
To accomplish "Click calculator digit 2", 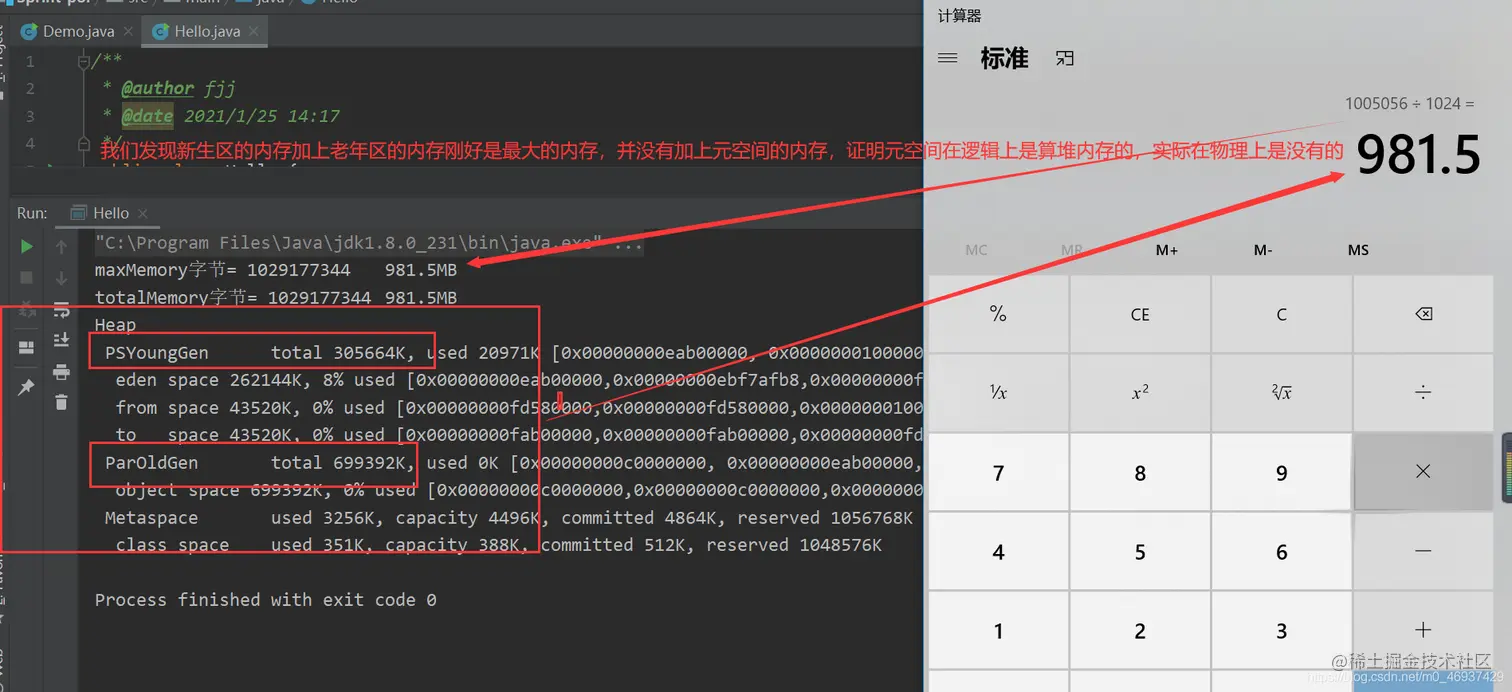I will tap(1140, 630).
